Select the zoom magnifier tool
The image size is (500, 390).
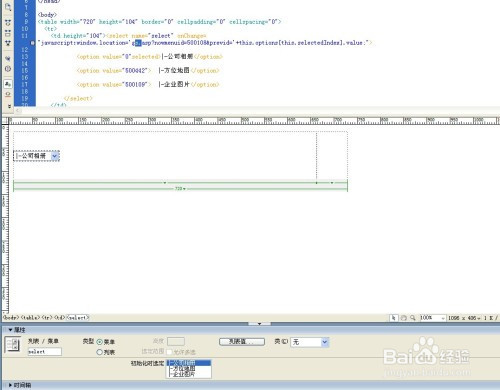coord(412,318)
